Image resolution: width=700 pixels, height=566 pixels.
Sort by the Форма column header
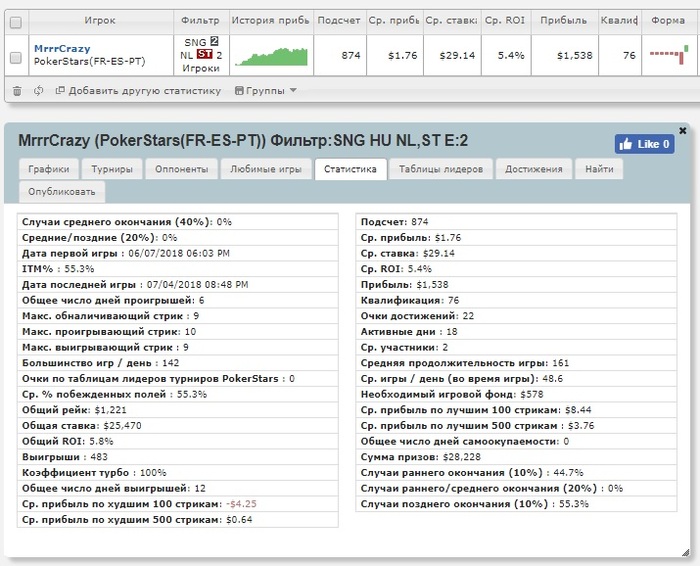(668, 21)
